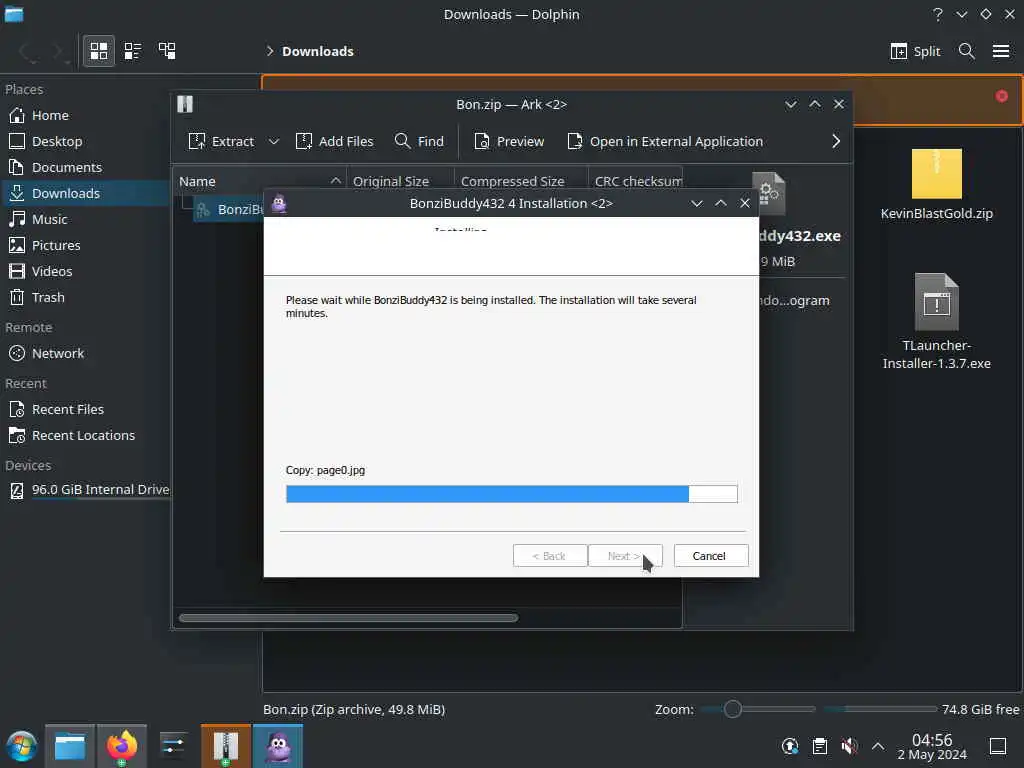This screenshot has width=1024, height=768.
Task: Open Firefox from the taskbar
Action: (x=121, y=746)
